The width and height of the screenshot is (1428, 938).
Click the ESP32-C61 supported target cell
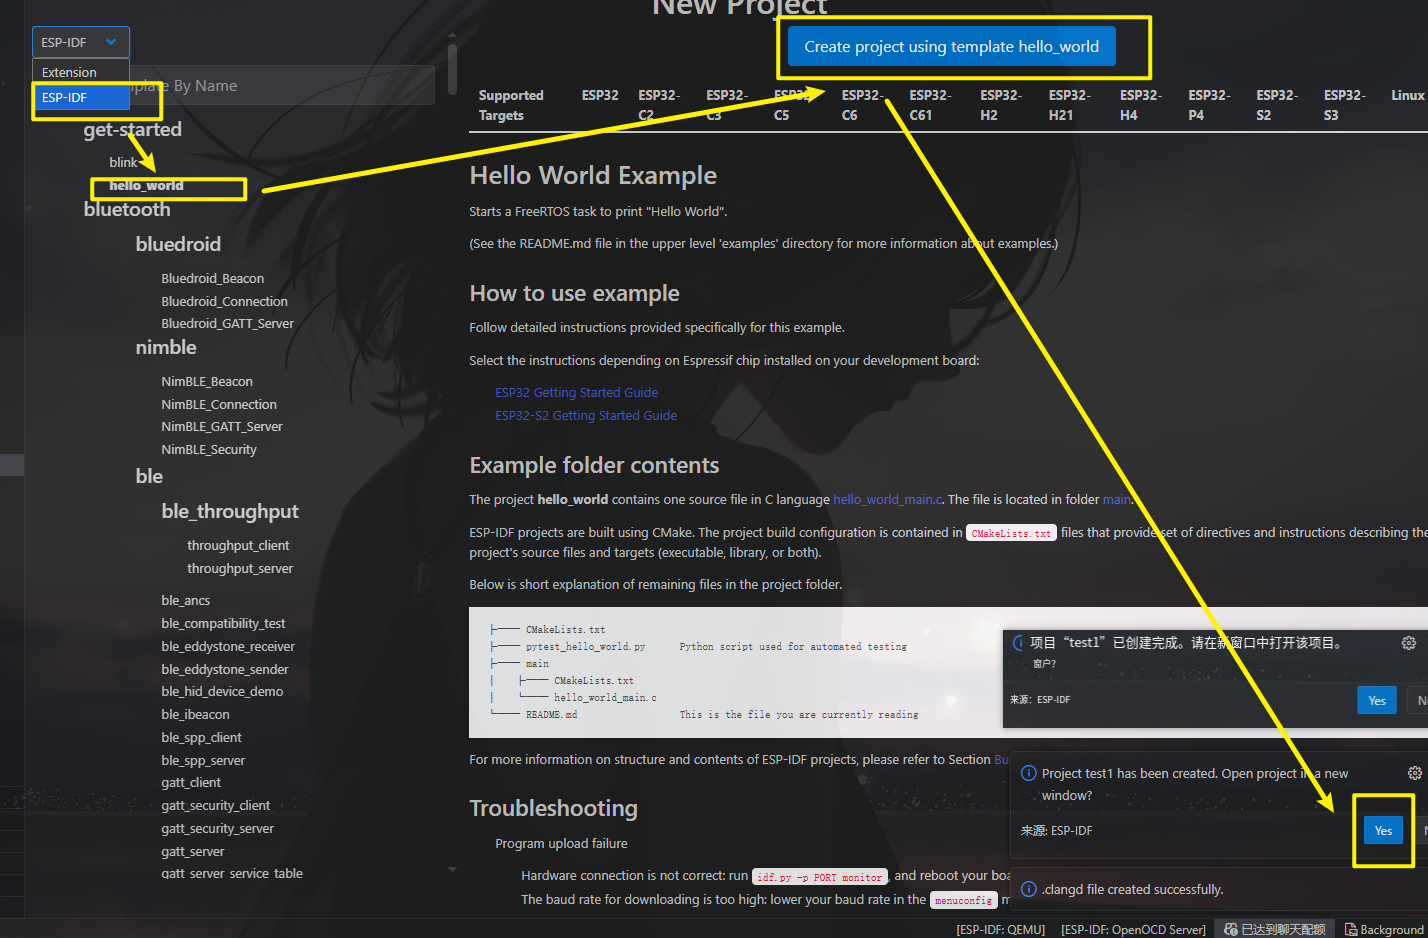930,105
